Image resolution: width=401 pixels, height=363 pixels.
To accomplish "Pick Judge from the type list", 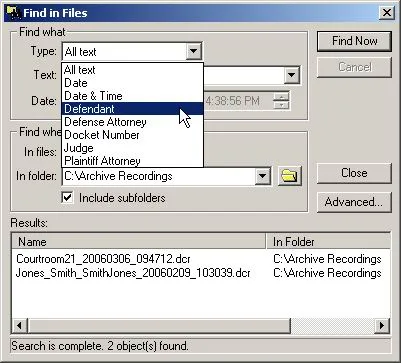I will click(132, 148).
